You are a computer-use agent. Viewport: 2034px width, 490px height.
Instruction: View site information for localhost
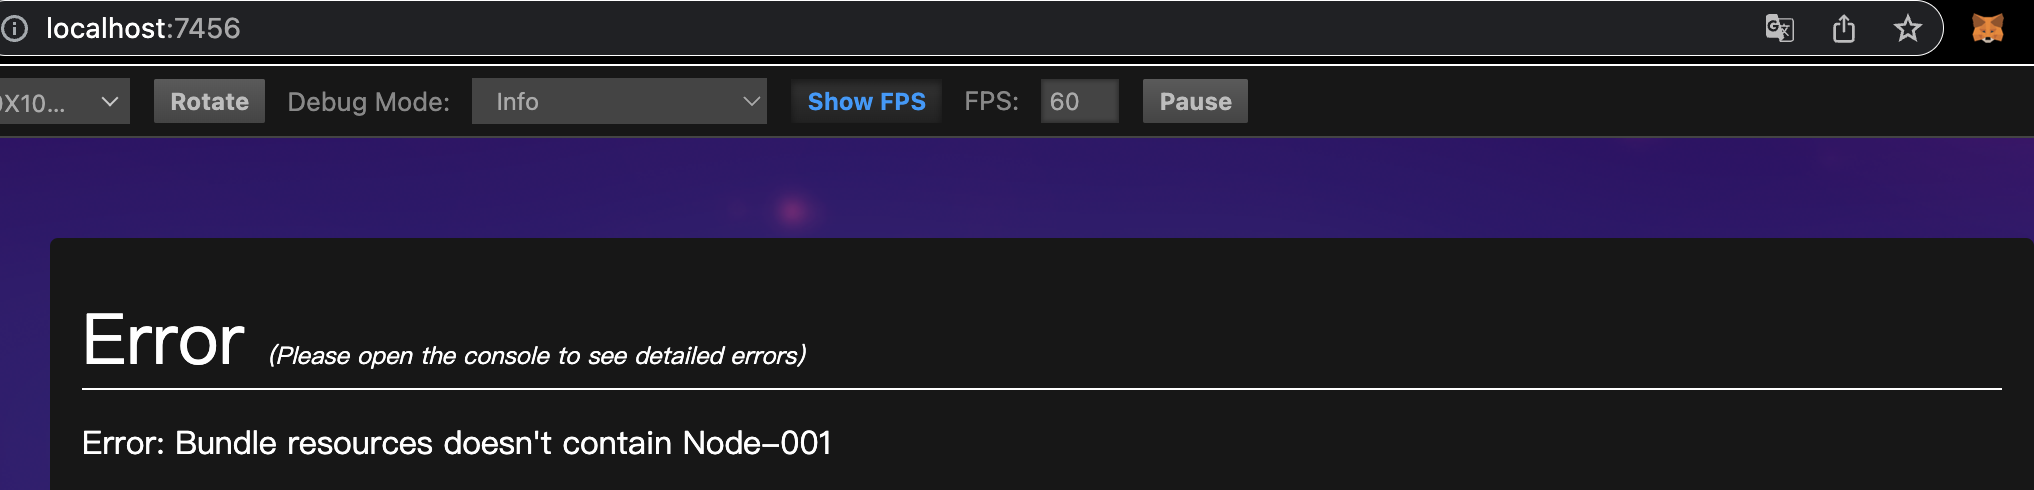click(14, 28)
